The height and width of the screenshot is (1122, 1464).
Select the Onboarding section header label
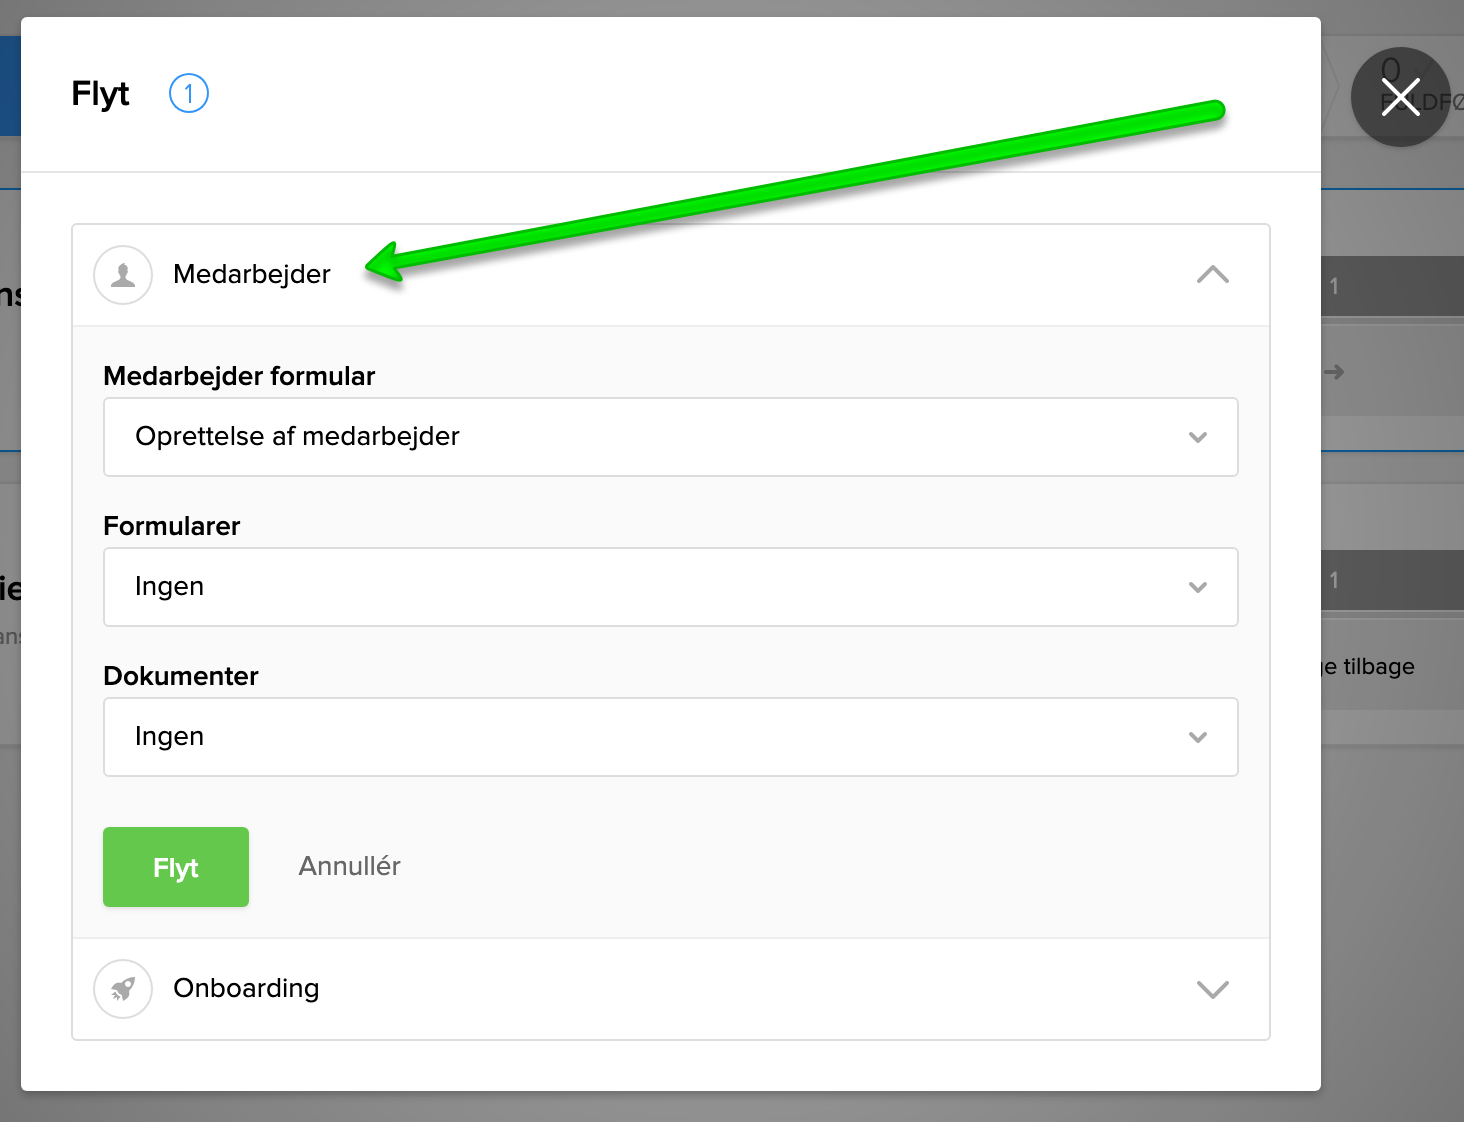pyautogui.click(x=246, y=988)
